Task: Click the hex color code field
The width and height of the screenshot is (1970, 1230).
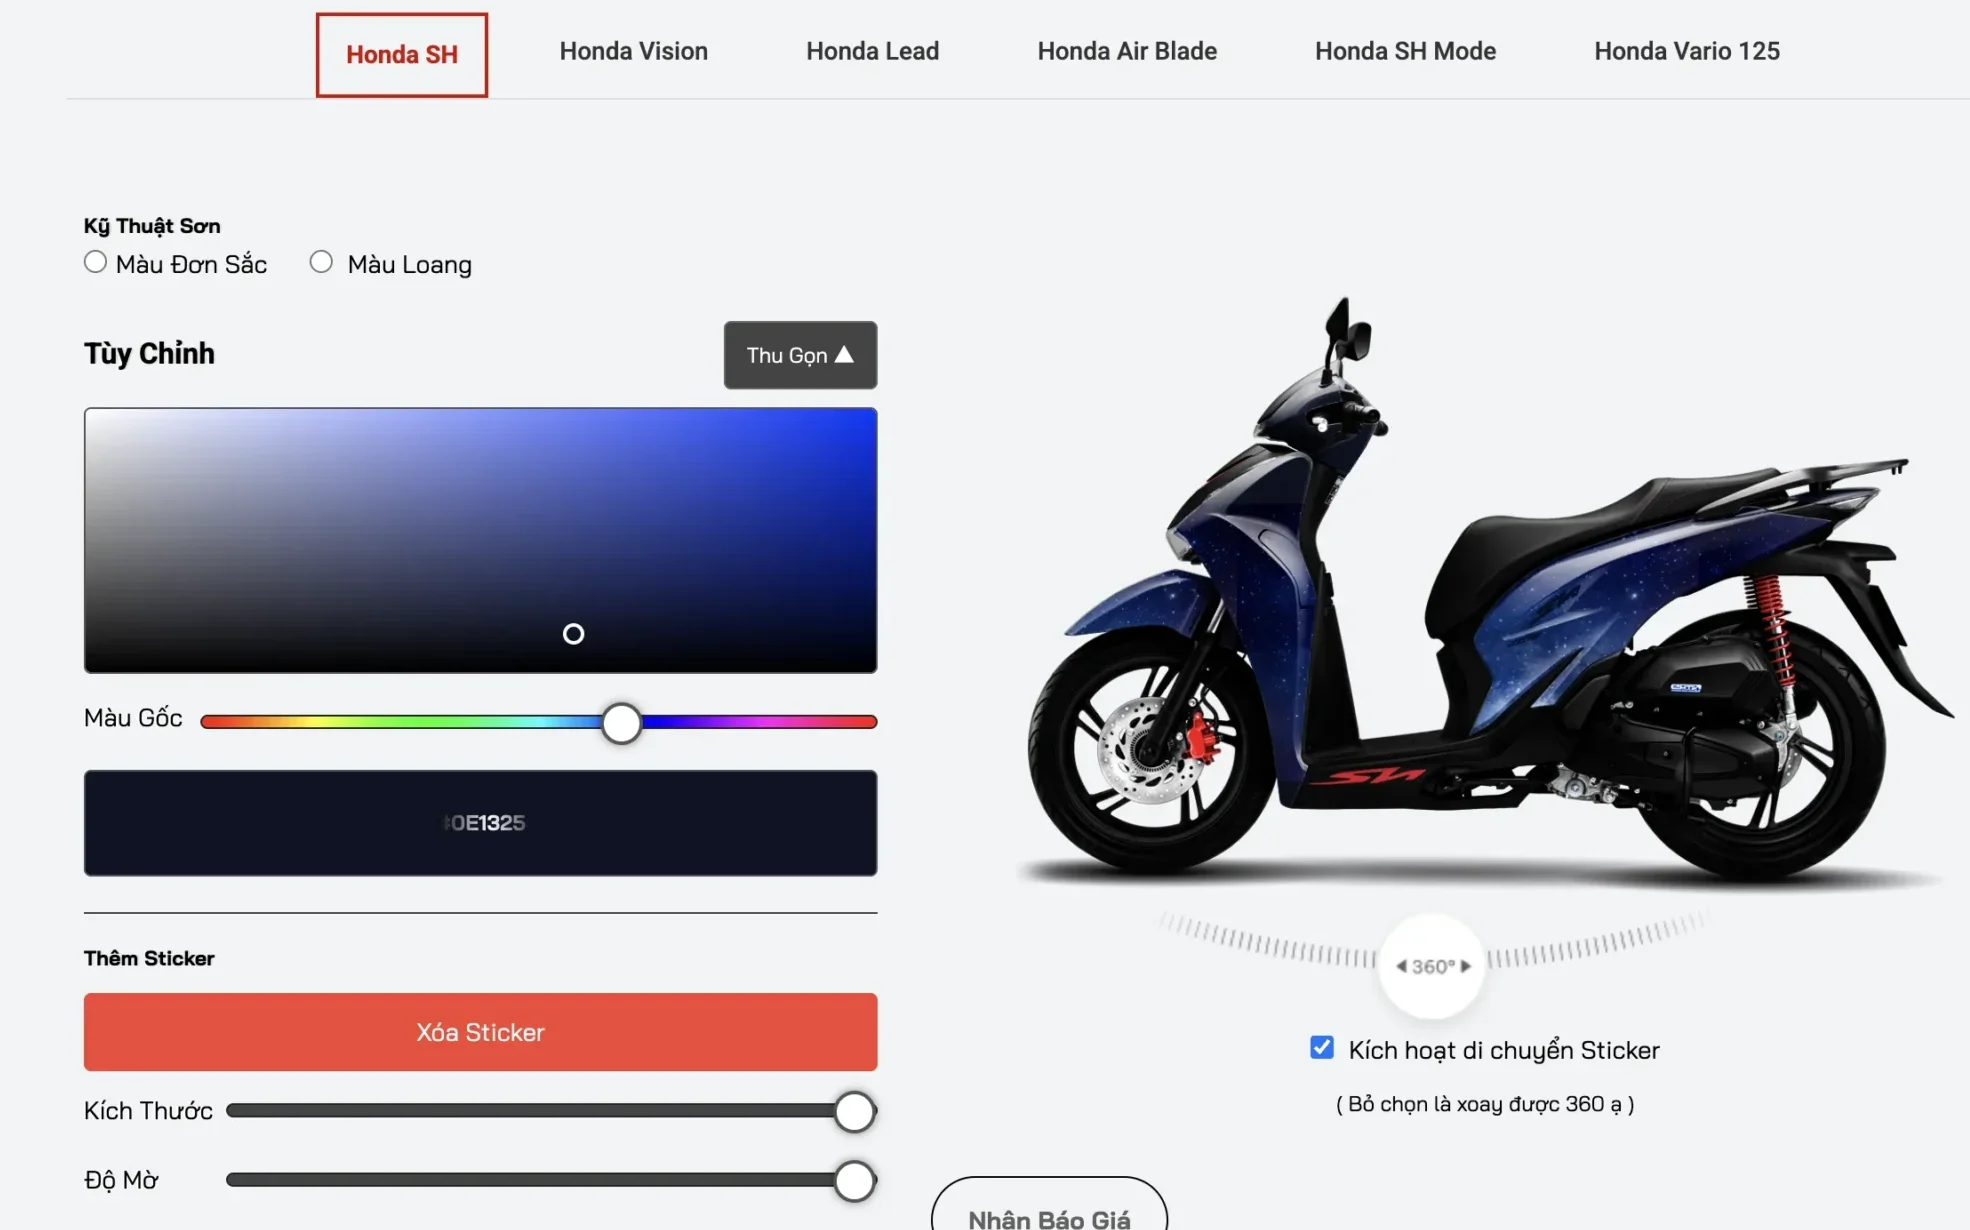Action: 480,823
